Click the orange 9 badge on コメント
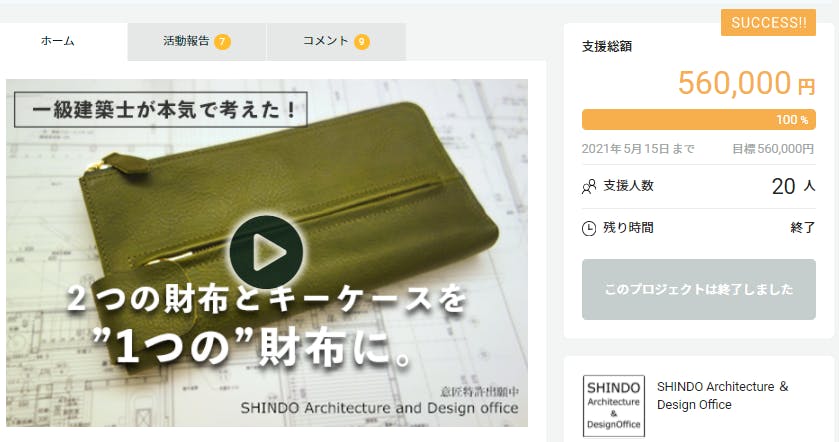 pos(362,42)
